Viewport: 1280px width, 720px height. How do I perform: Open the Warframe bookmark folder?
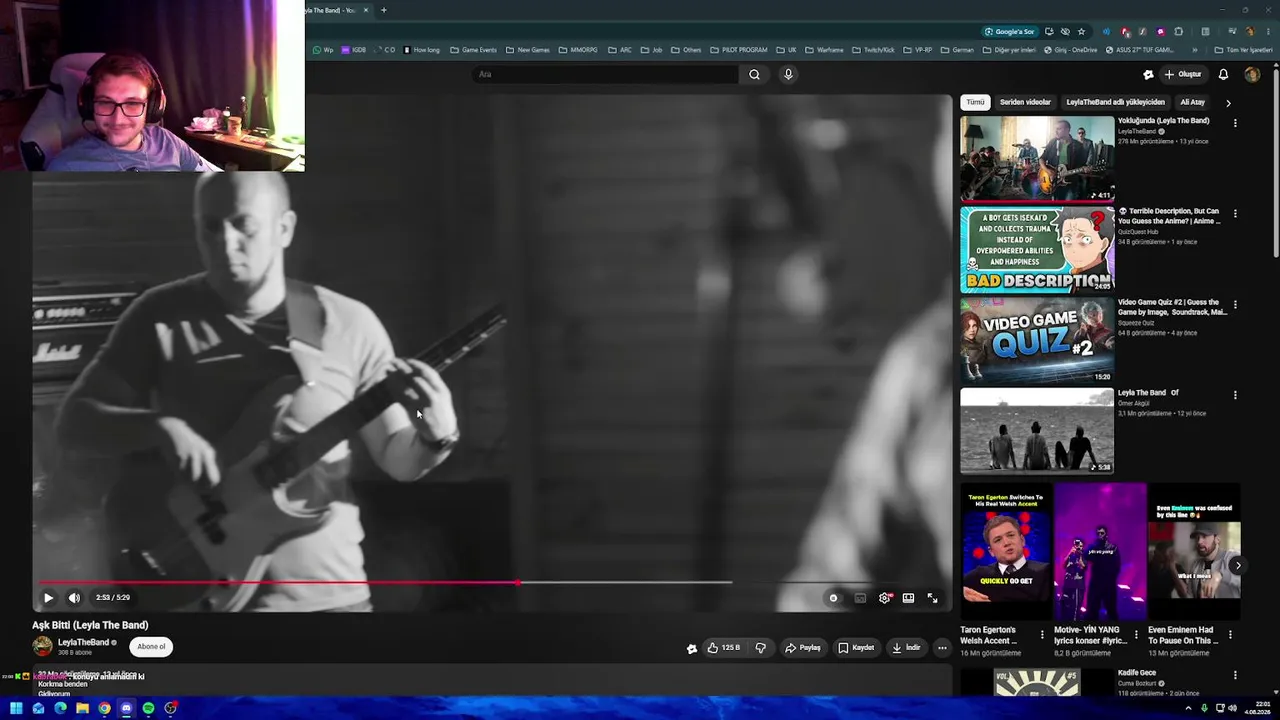coord(824,50)
